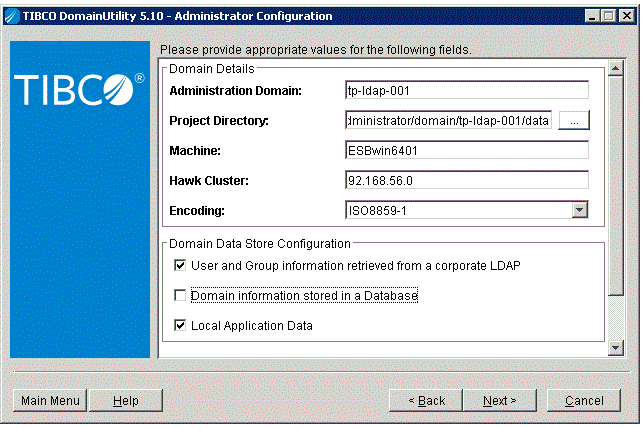Click the Hawk Cluster label text
644x427 pixels.
click(209, 181)
